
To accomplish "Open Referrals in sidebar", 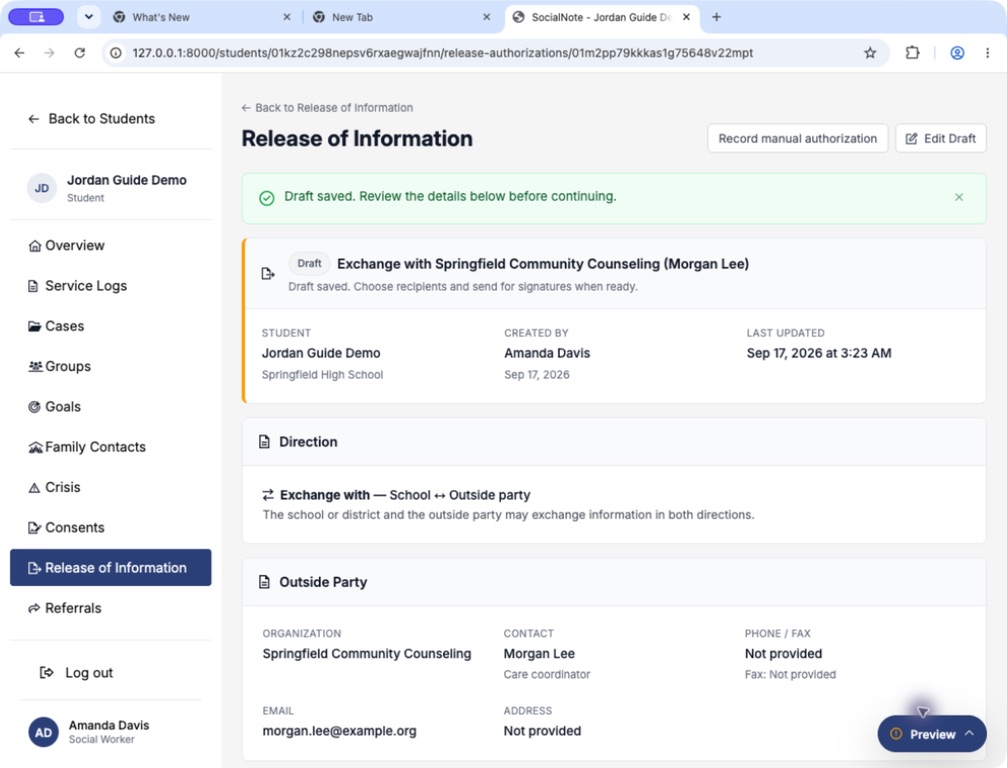I will 110,608.
